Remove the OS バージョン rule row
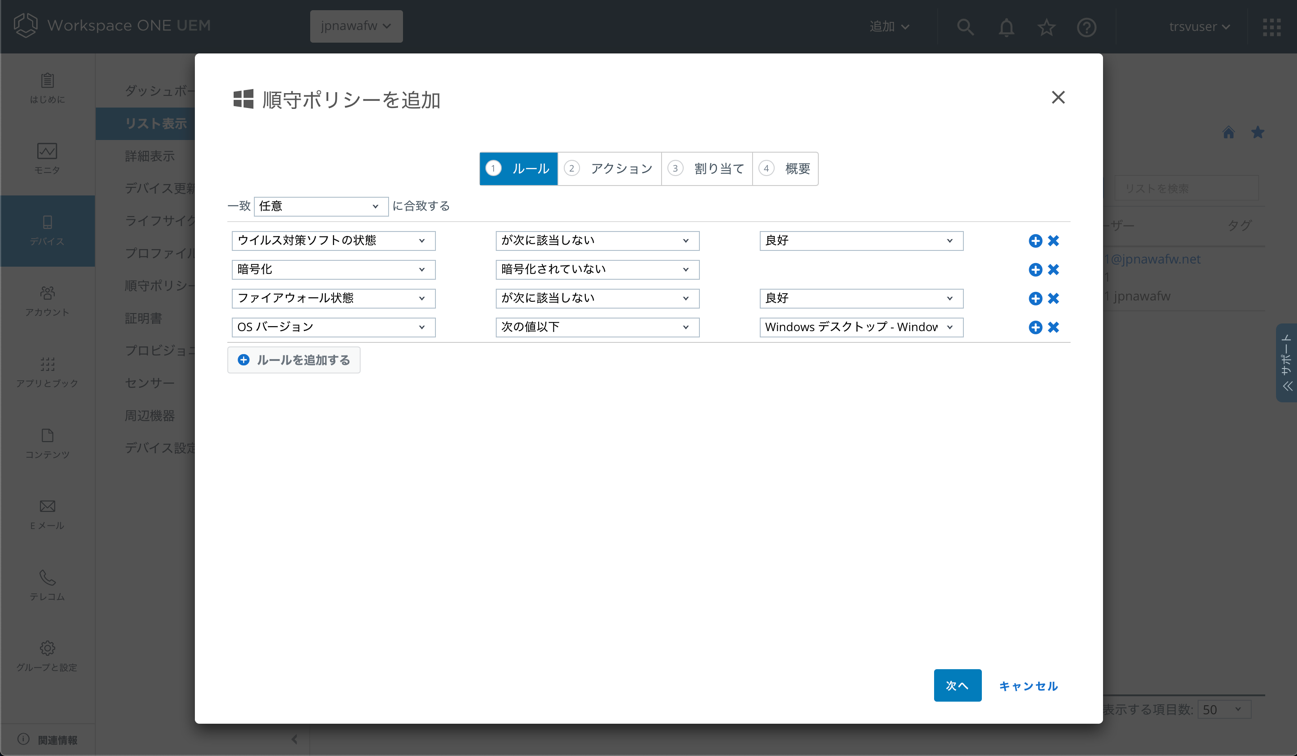The width and height of the screenshot is (1297, 756). (1053, 328)
